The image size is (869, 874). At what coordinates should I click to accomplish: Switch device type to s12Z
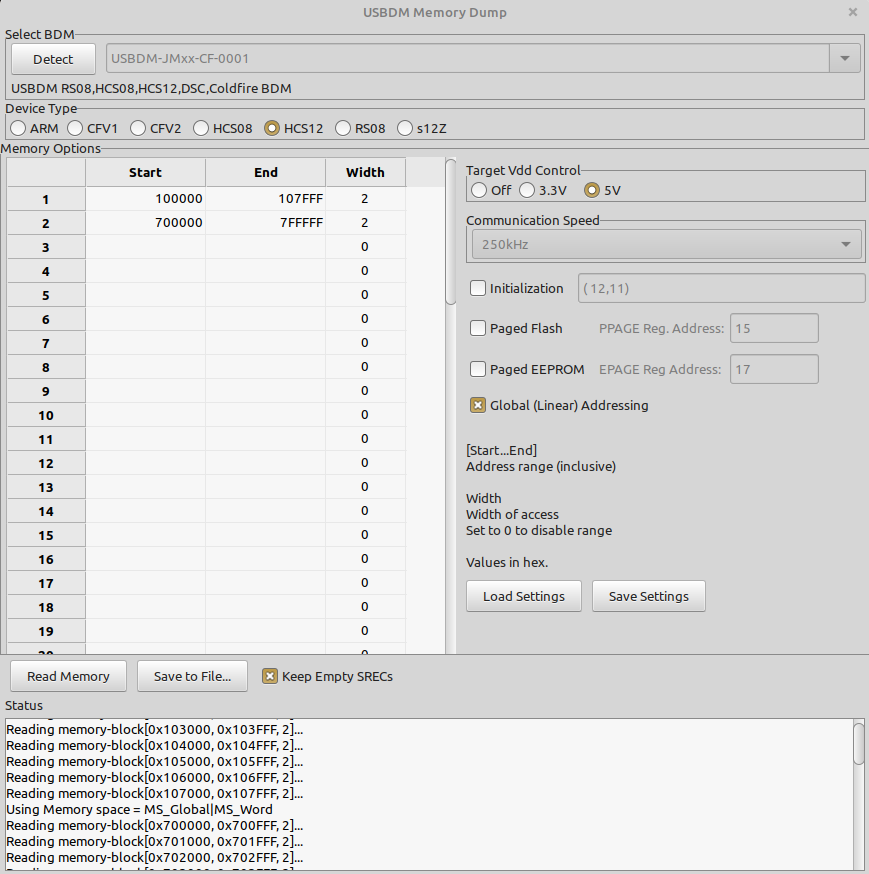point(404,128)
